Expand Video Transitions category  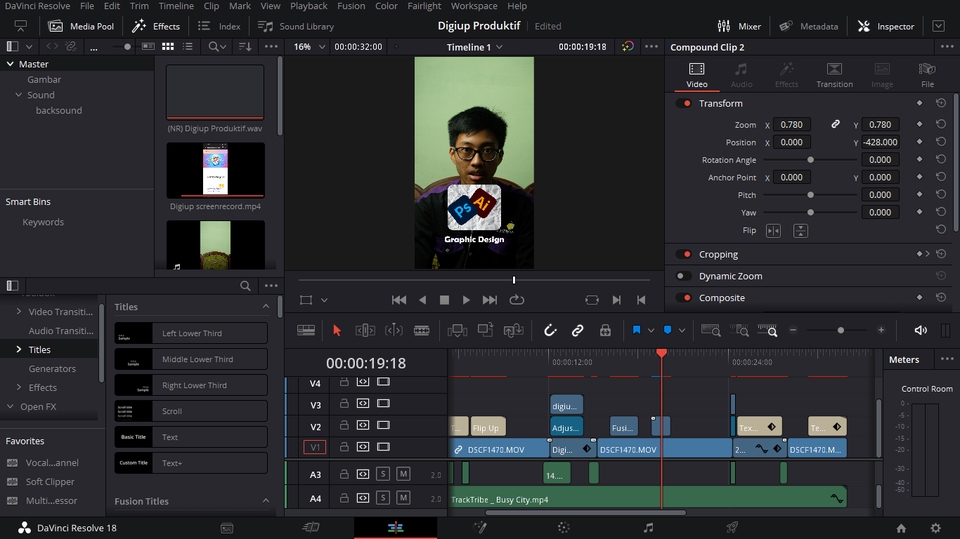pos(18,311)
